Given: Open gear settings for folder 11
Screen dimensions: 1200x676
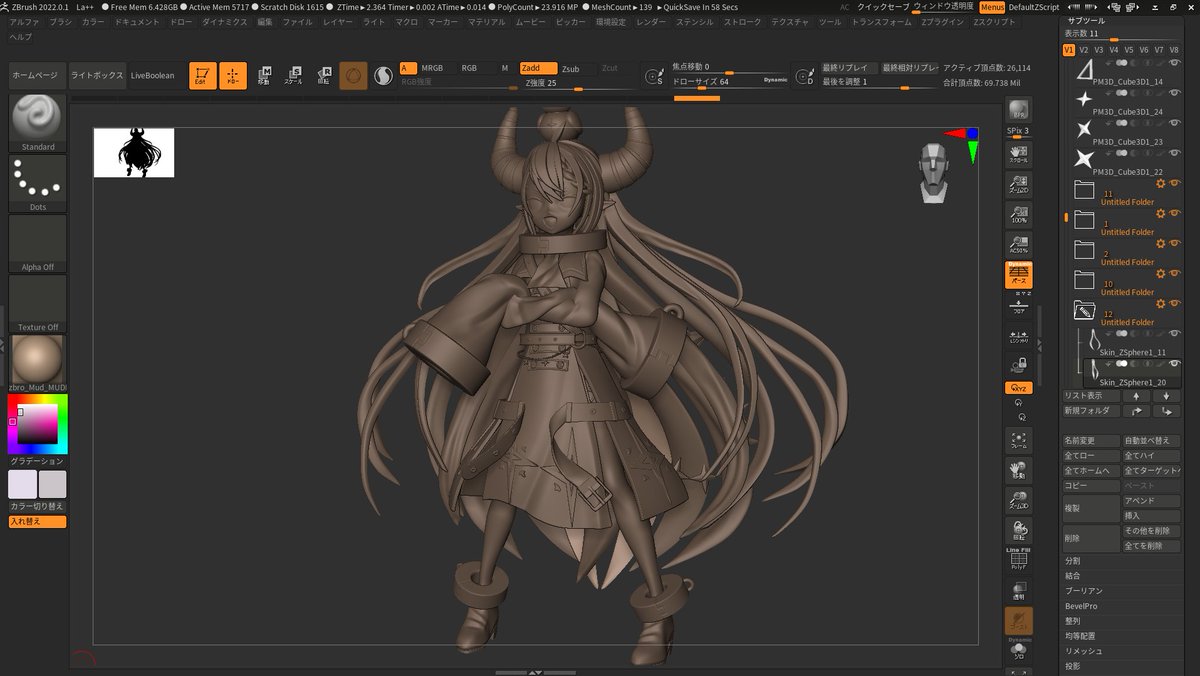Looking at the screenshot, I should point(1160,184).
